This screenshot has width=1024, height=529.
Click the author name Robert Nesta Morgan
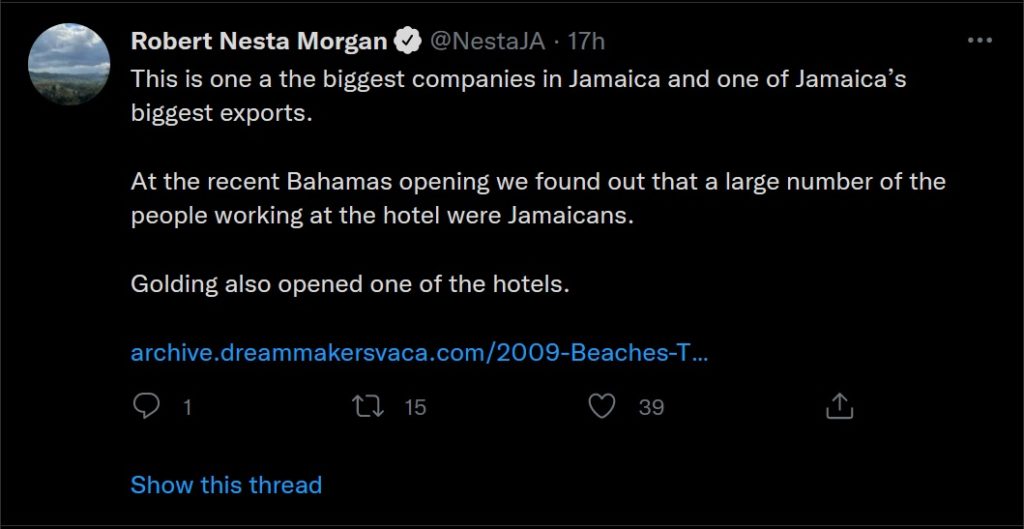point(260,42)
